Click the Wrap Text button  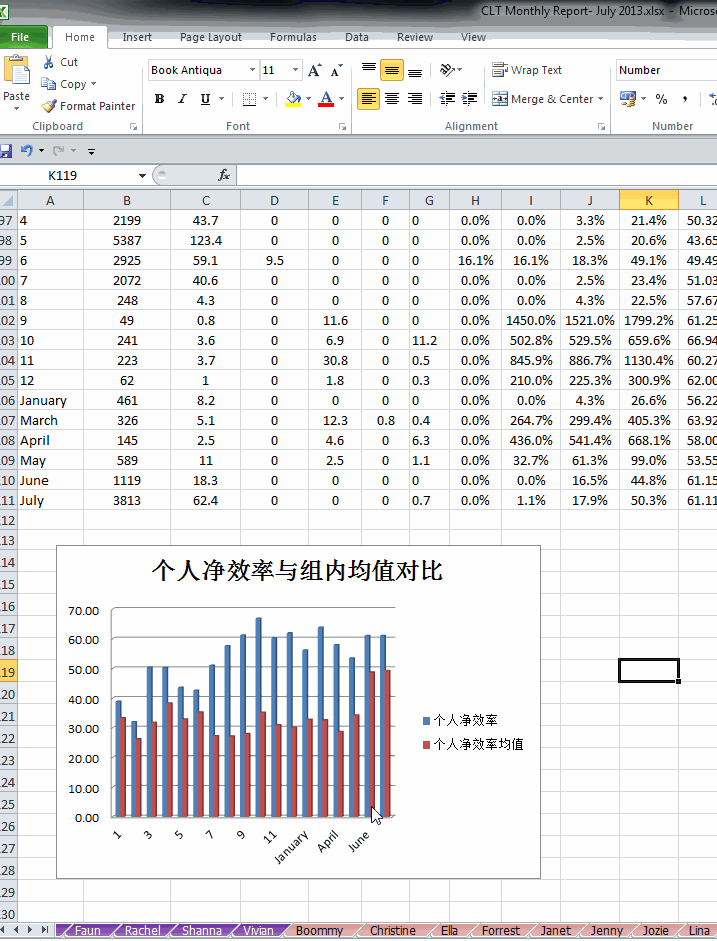[x=526, y=70]
